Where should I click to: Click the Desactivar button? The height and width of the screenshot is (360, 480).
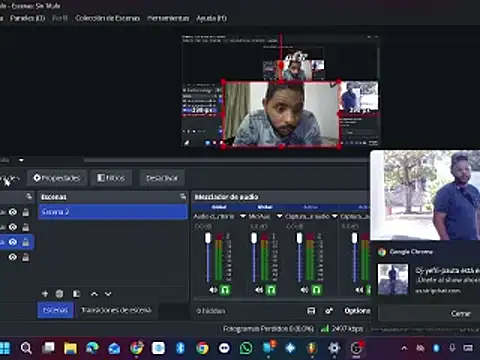(162, 178)
